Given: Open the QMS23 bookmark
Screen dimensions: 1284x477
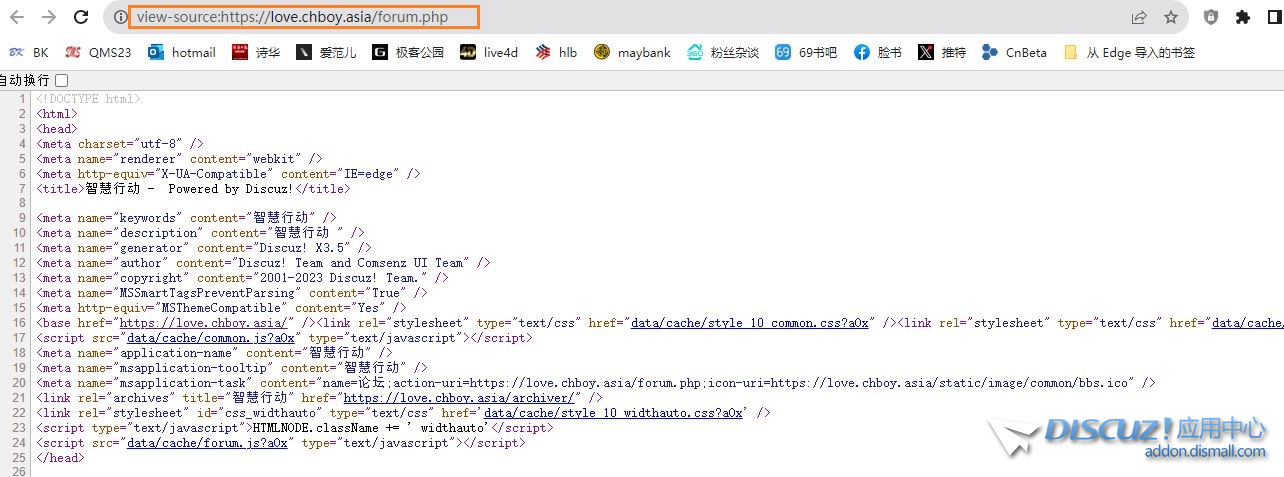Looking at the screenshot, I should click(98, 52).
